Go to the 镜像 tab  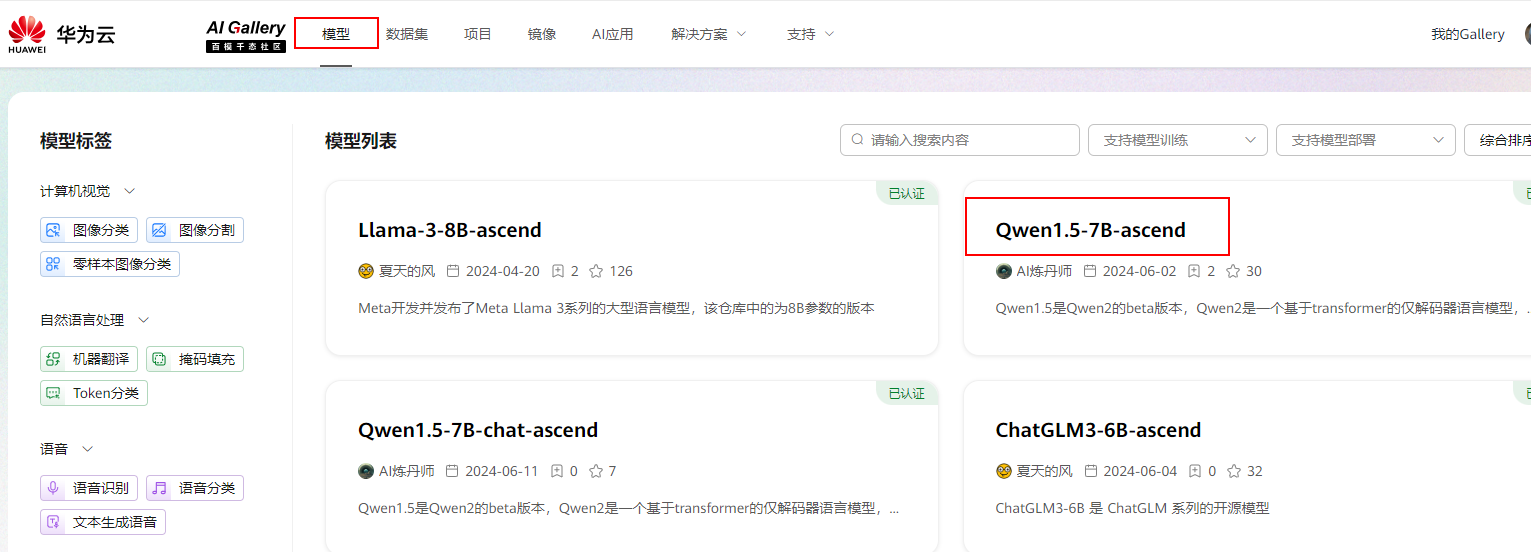coord(542,34)
